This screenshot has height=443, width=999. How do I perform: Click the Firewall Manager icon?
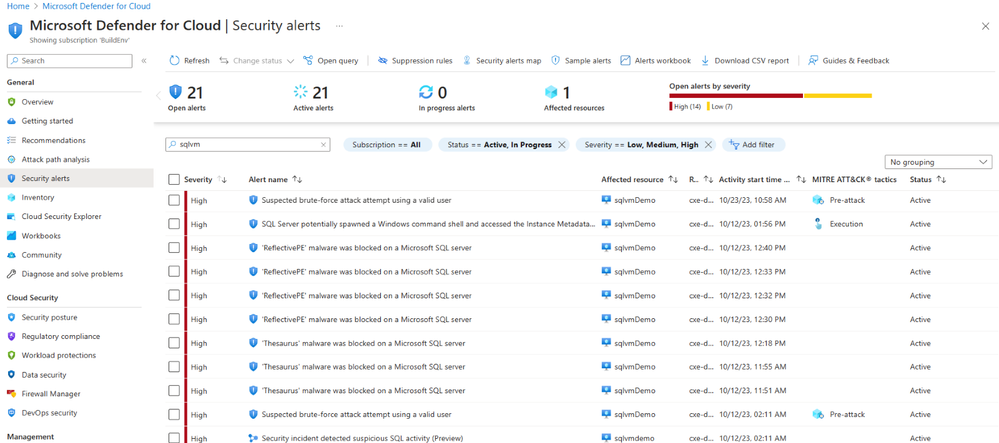click(11, 394)
